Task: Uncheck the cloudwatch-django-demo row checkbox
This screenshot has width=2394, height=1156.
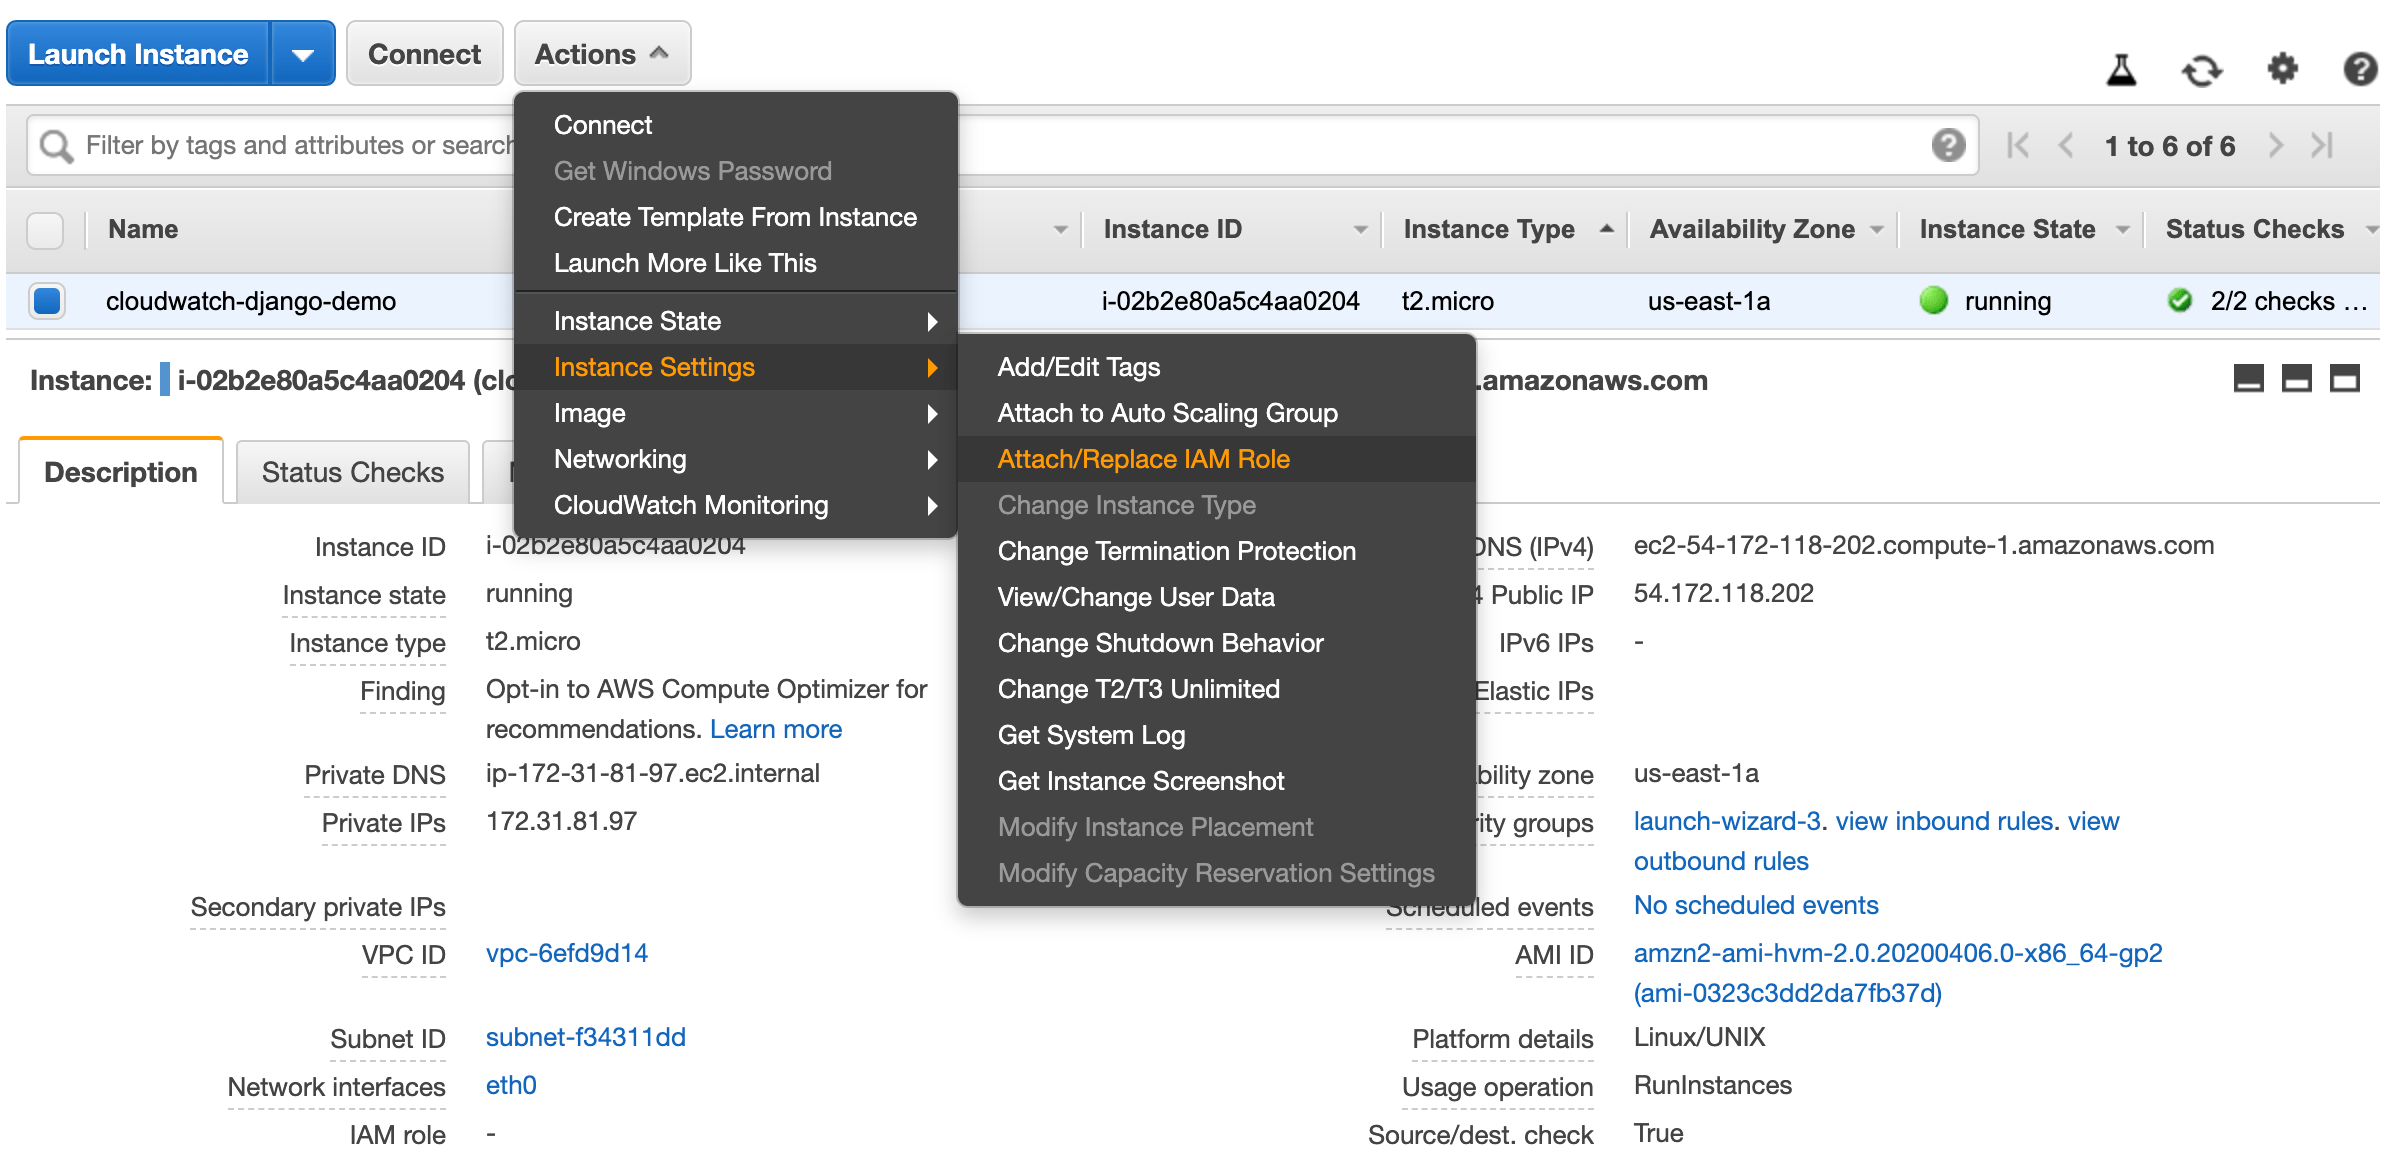Action: pos(47,300)
